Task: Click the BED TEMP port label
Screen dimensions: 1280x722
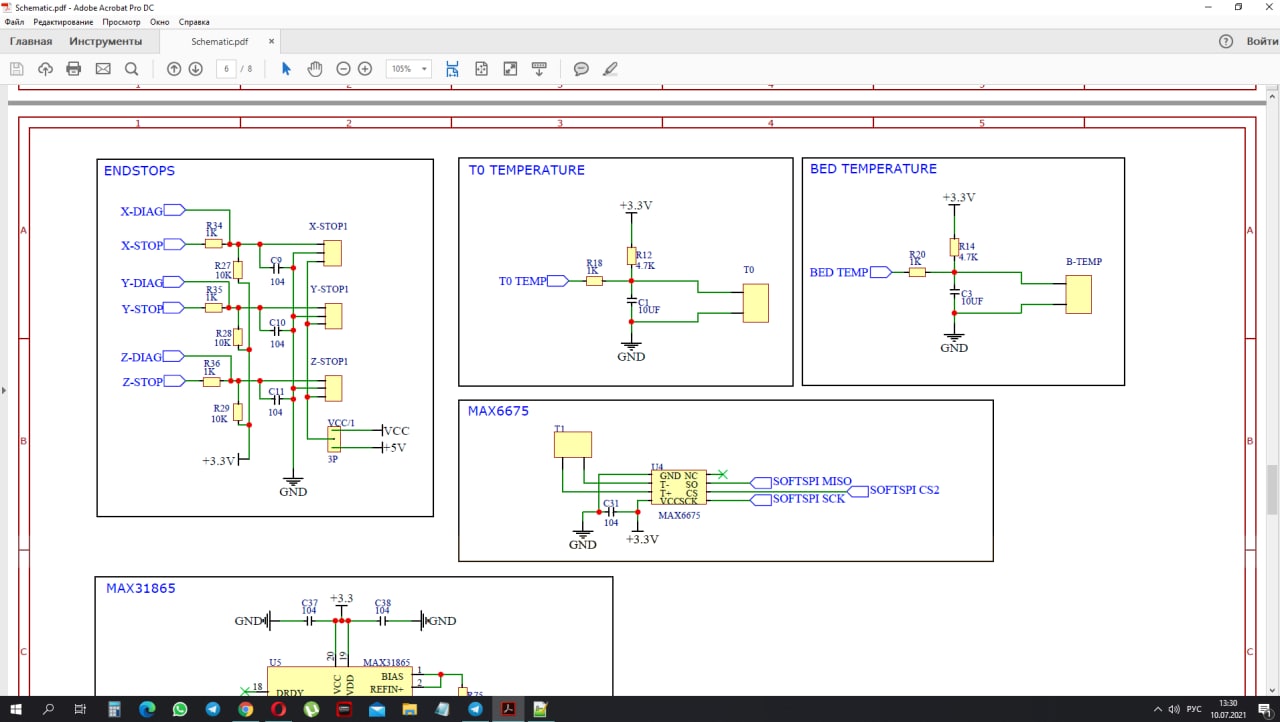Action: (839, 272)
